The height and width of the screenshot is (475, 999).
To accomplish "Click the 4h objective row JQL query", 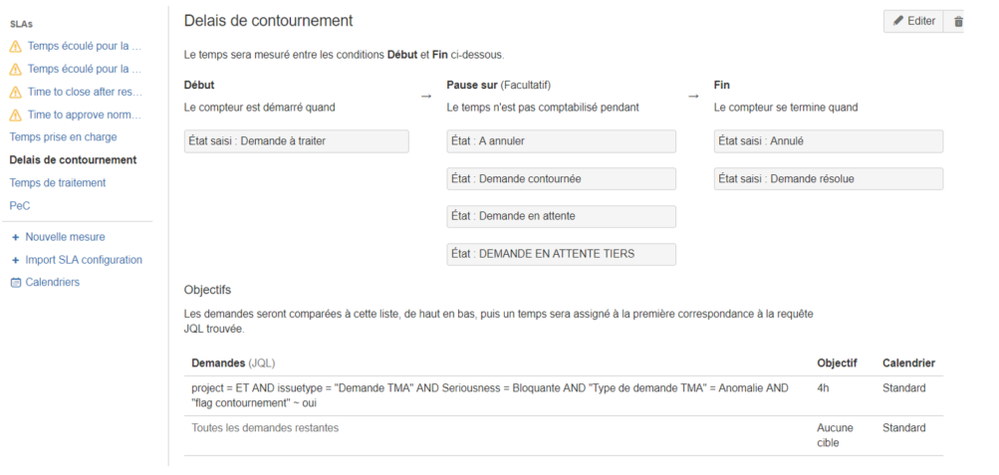I will (490, 395).
